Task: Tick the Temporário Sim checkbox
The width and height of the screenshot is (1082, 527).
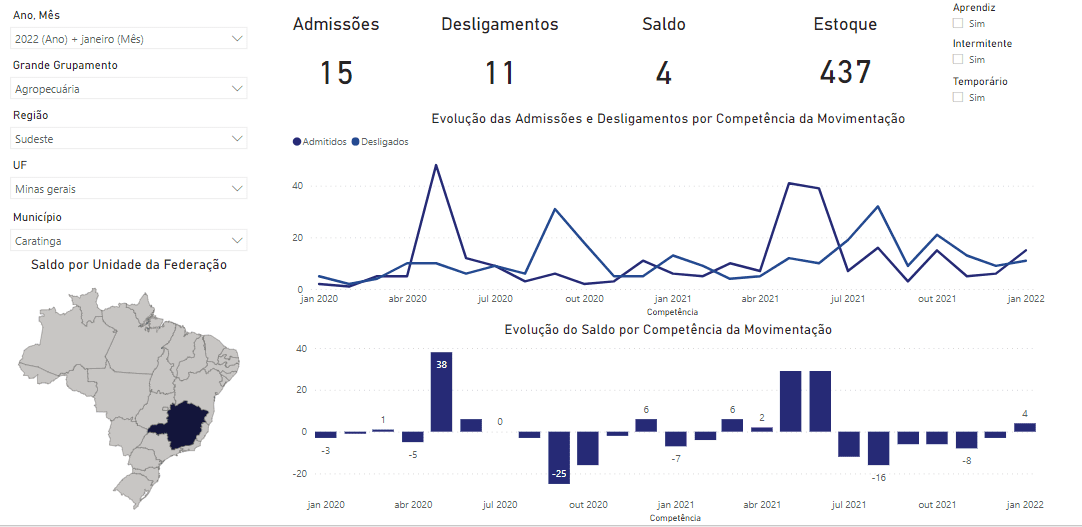Action: 958,97
